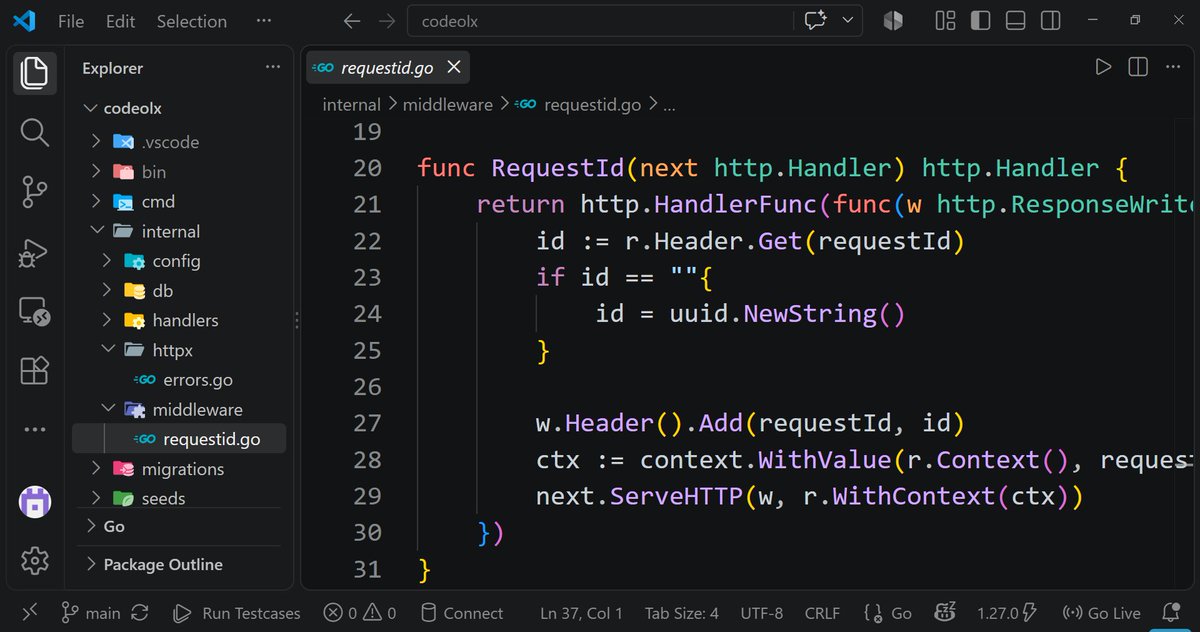Open the customize layout icon
Image resolution: width=1200 pixels, height=632 pixels.
pos(945,21)
